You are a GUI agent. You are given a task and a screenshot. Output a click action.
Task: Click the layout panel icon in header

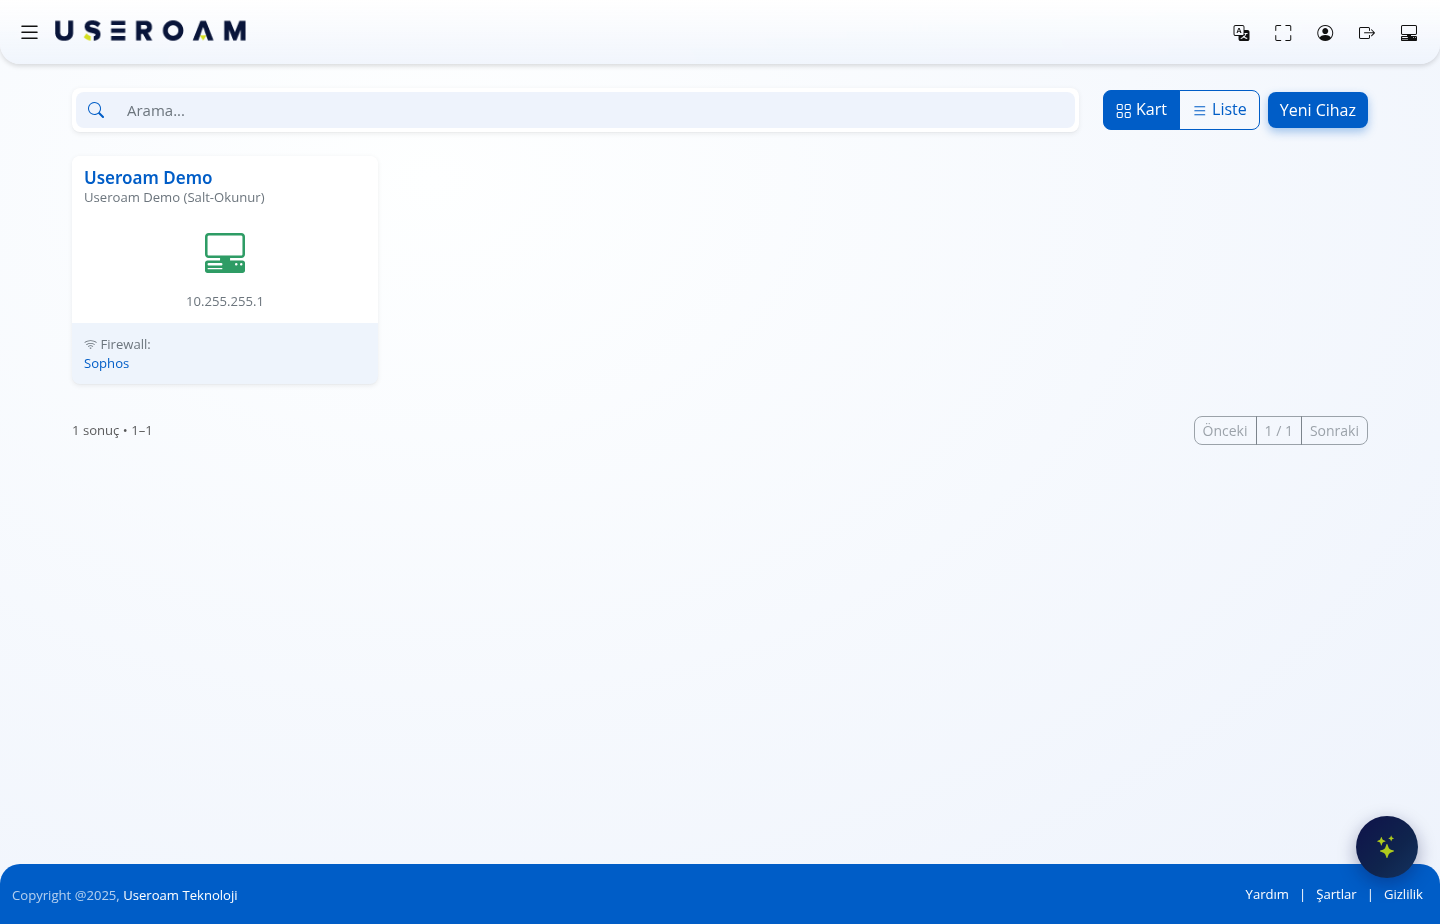click(1409, 33)
